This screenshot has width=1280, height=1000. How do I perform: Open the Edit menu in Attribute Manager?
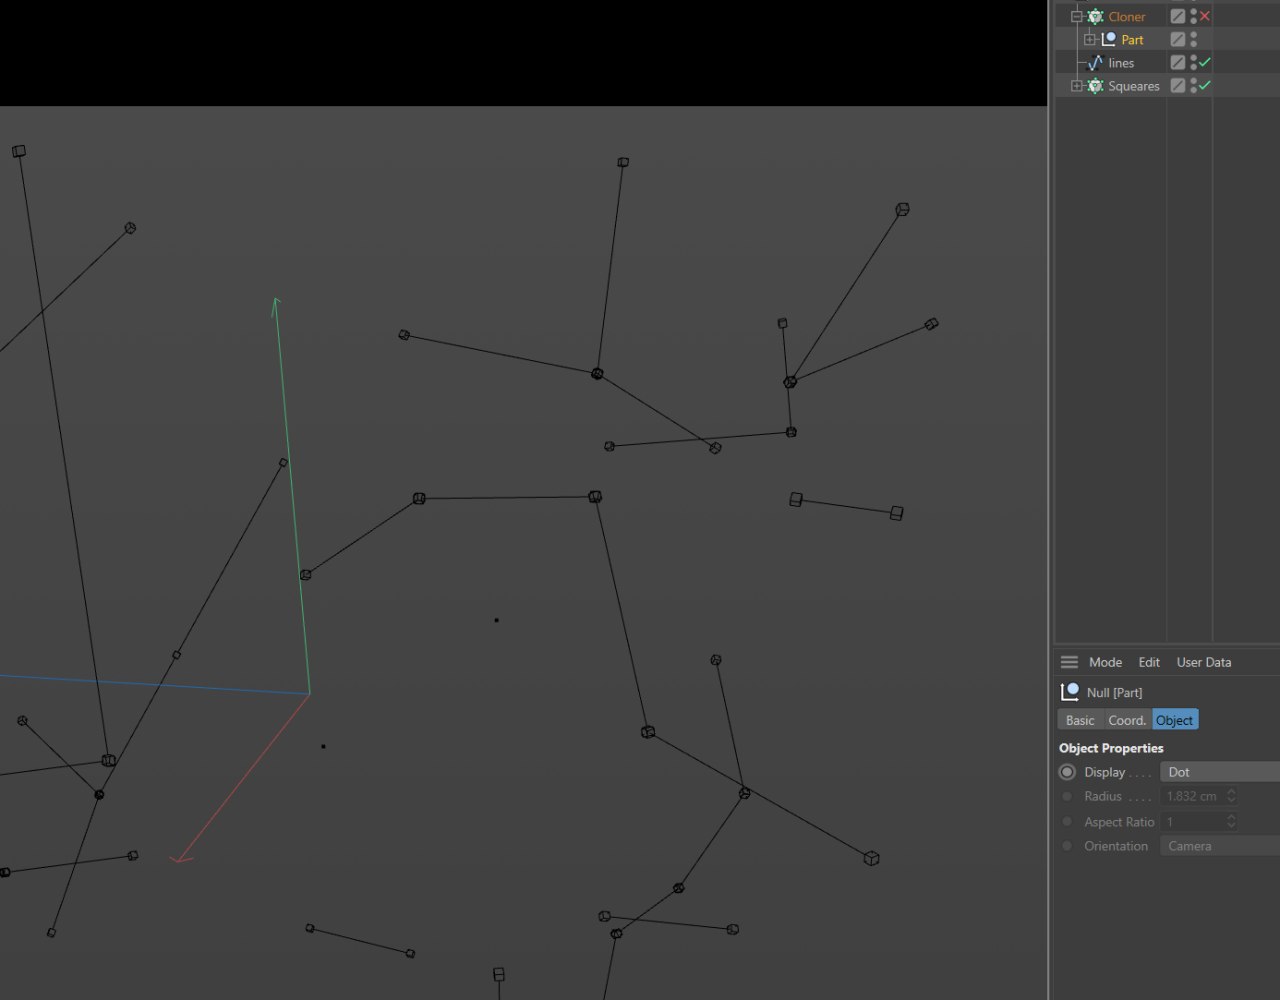(1149, 662)
